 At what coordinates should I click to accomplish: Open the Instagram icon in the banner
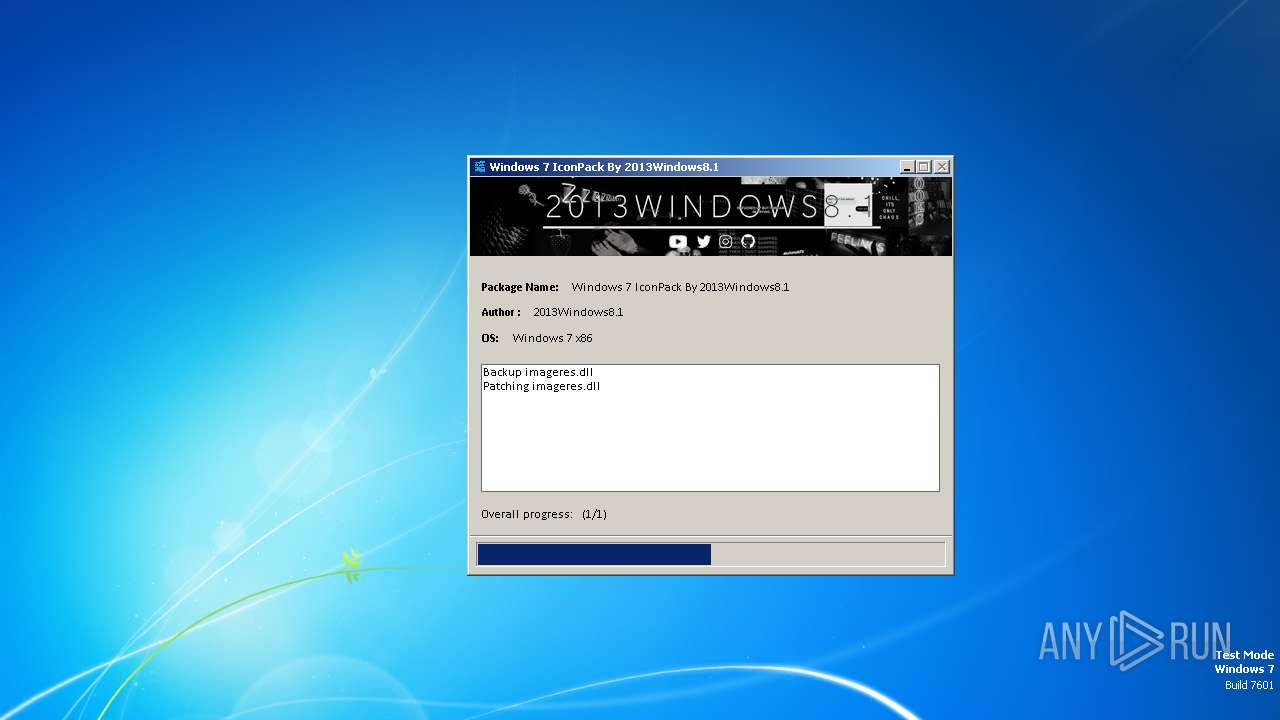[x=726, y=241]
